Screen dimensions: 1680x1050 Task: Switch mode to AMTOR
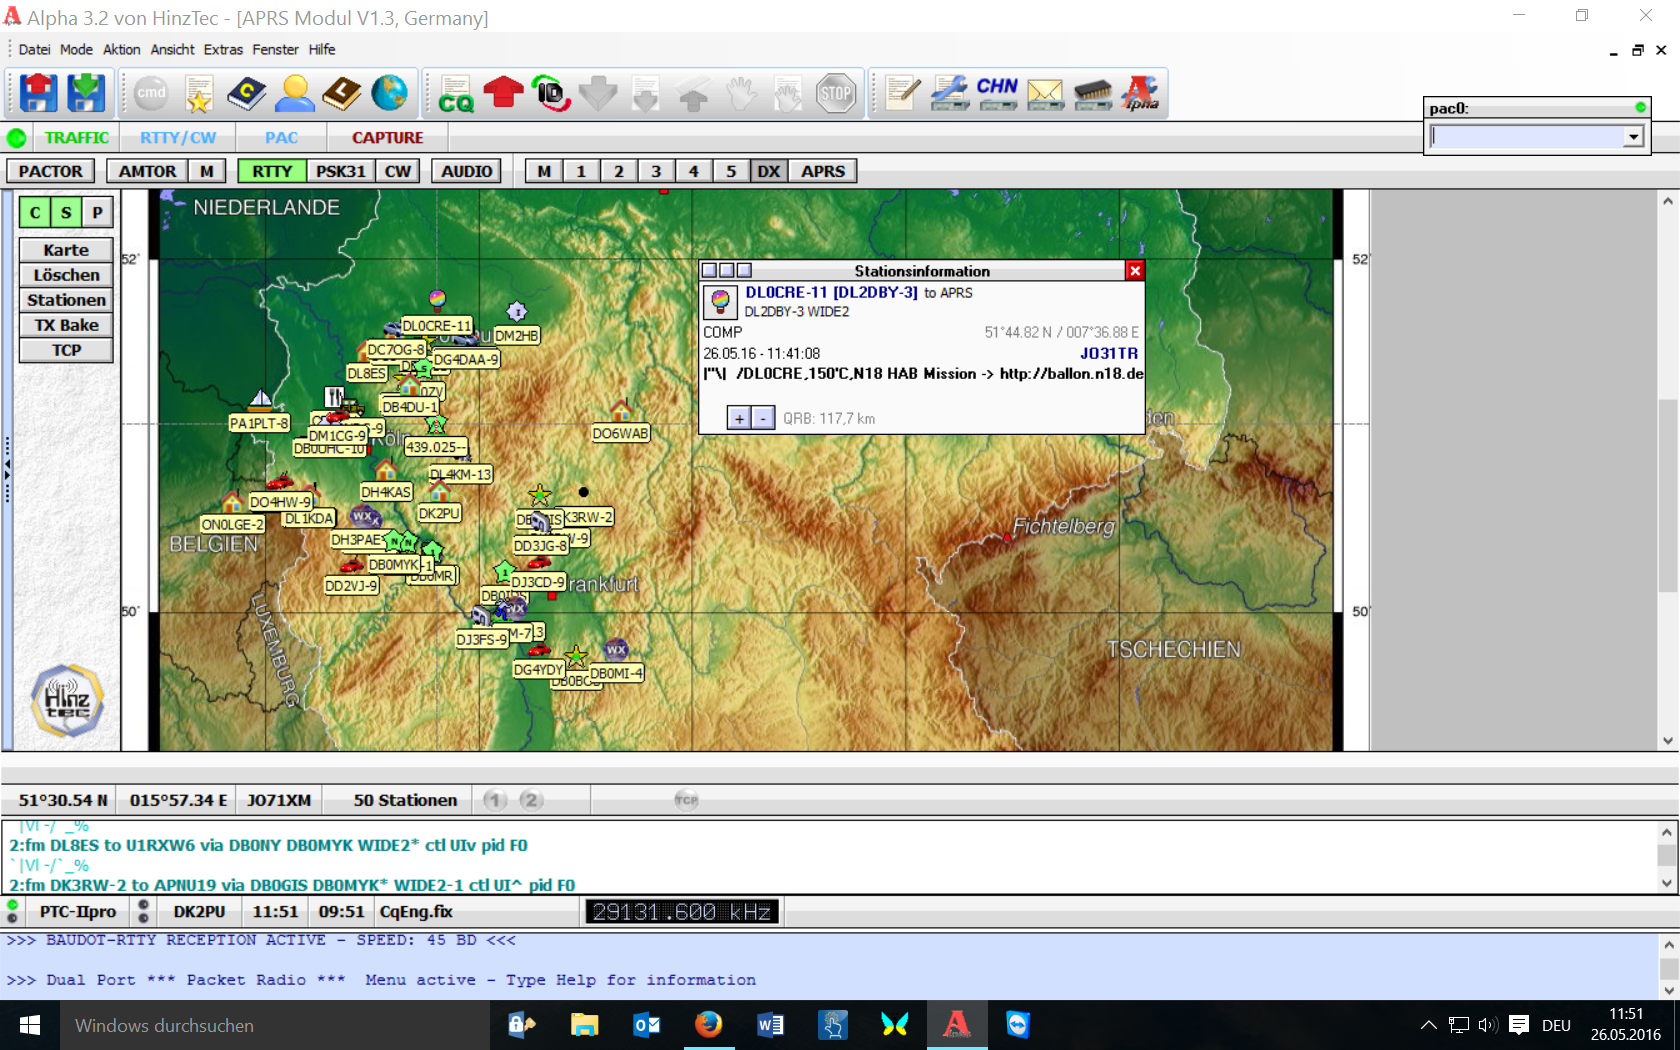tap(147, 171)
